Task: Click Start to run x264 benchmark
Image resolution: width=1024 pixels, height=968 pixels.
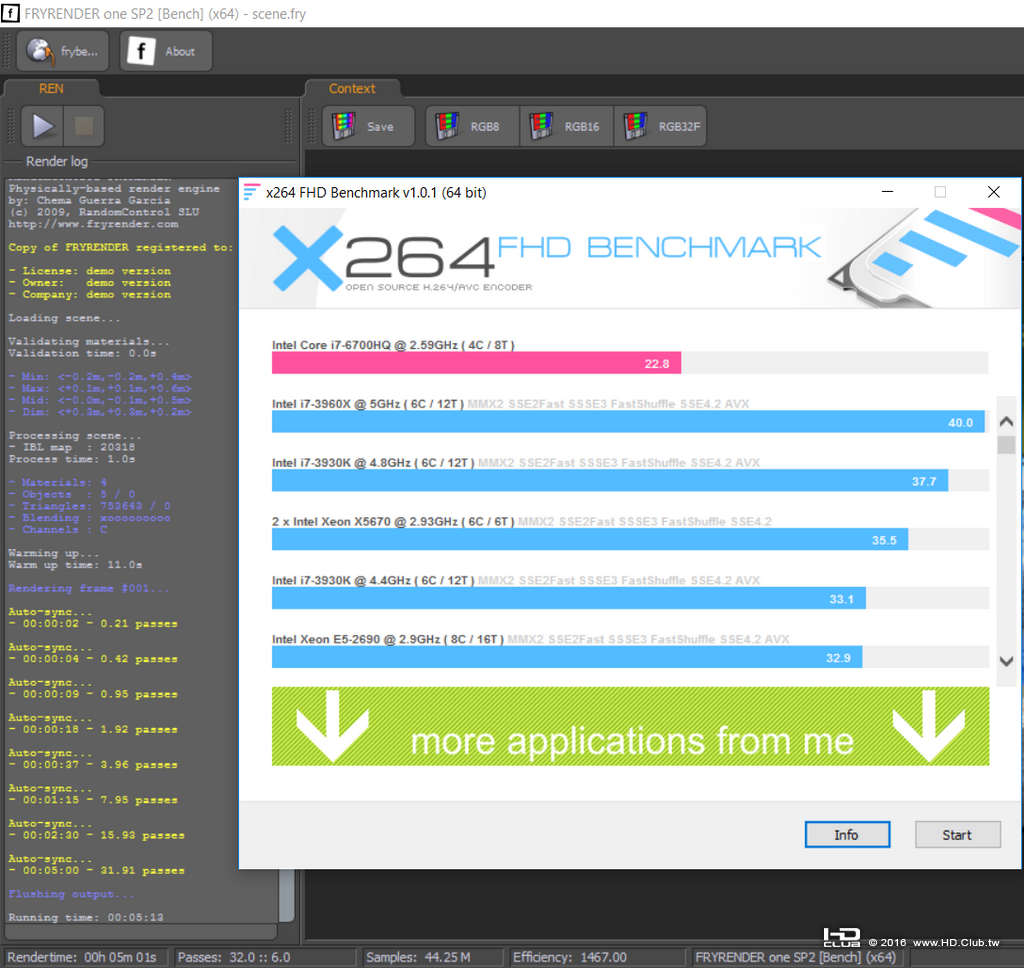Action: pos(957,835)
